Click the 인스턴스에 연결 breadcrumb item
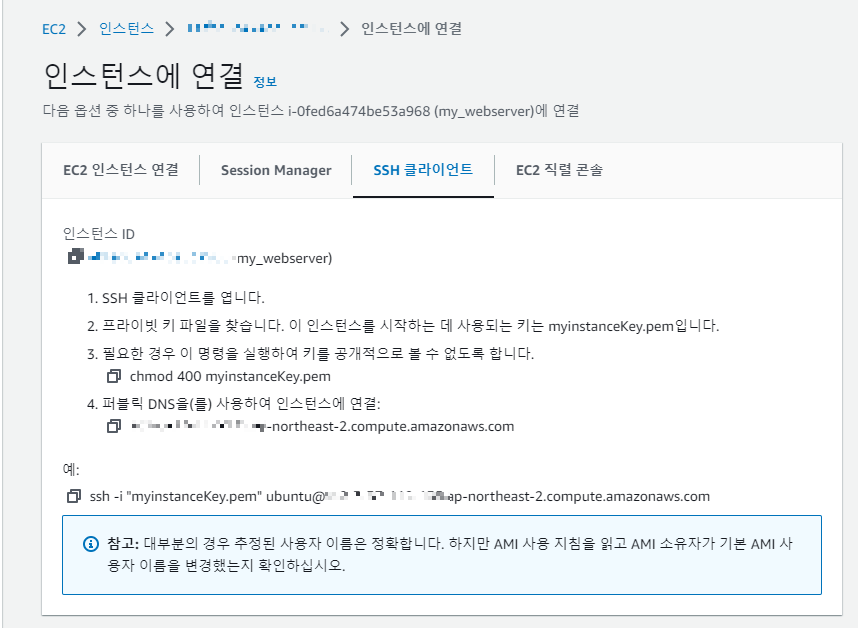Viewport: 858px width, 628px height. (411, 28)
